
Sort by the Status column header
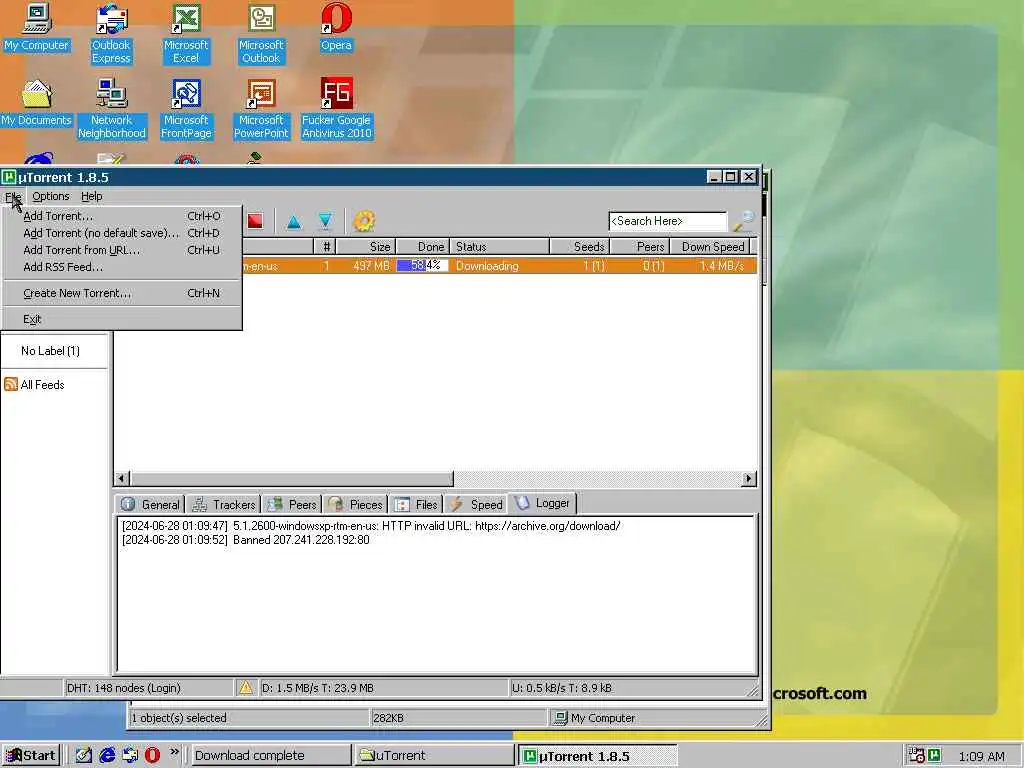[x=500, y=247]
